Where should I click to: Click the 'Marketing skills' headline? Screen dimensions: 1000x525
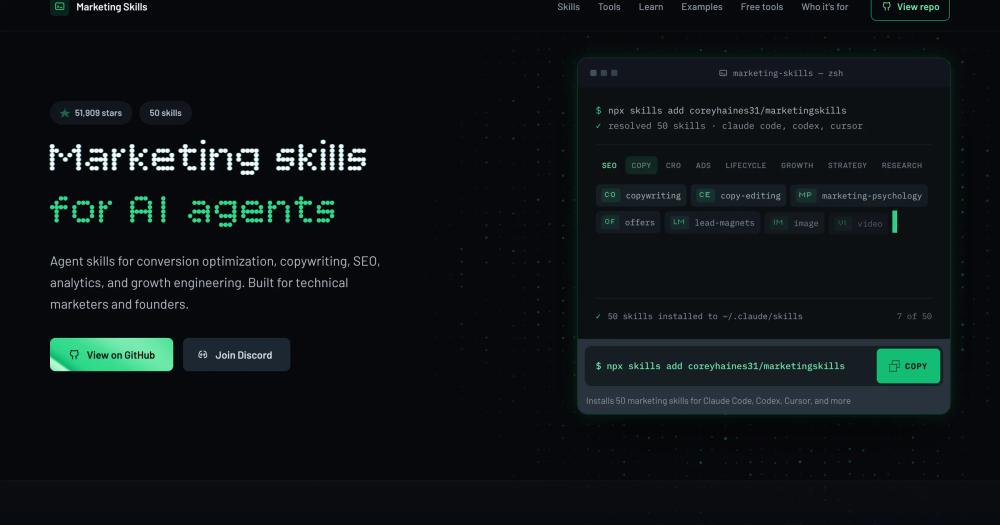point(209,157)
